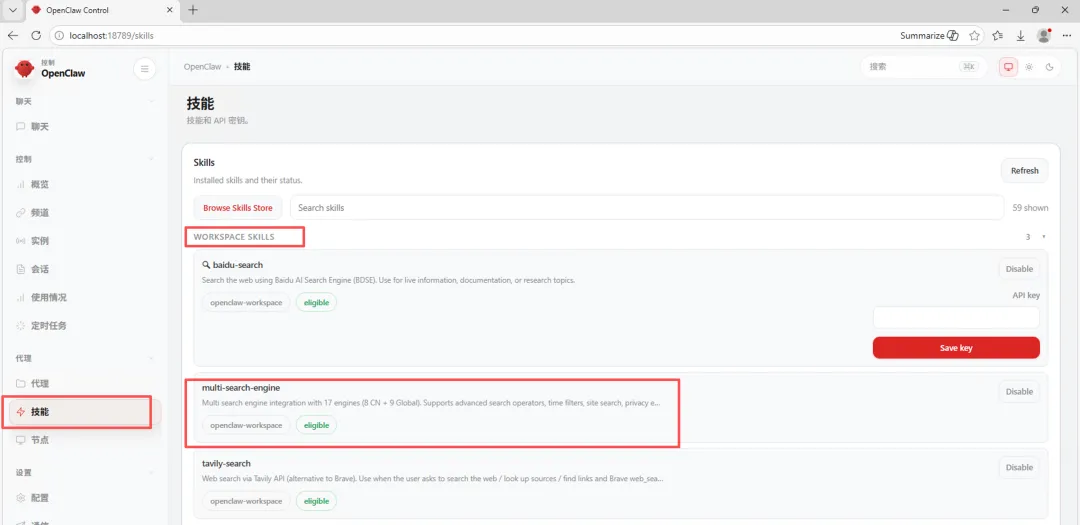Click openclaw-workspace tag under baidu-search
Viewport: 1080px width, 525px height.
246,302
